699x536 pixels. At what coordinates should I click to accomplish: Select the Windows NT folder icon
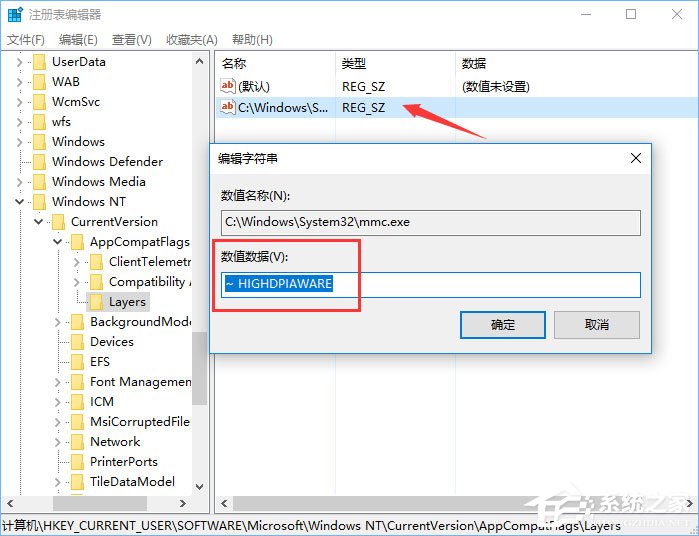39,202
